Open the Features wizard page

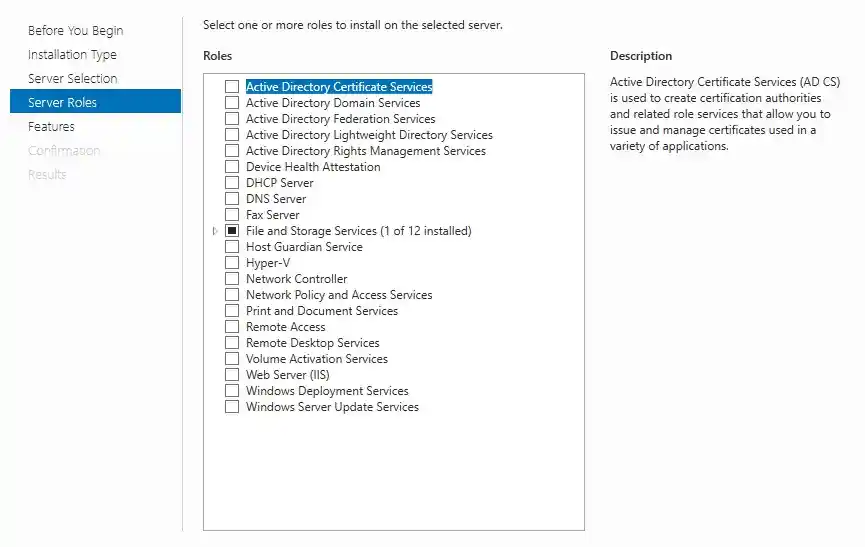51,127
